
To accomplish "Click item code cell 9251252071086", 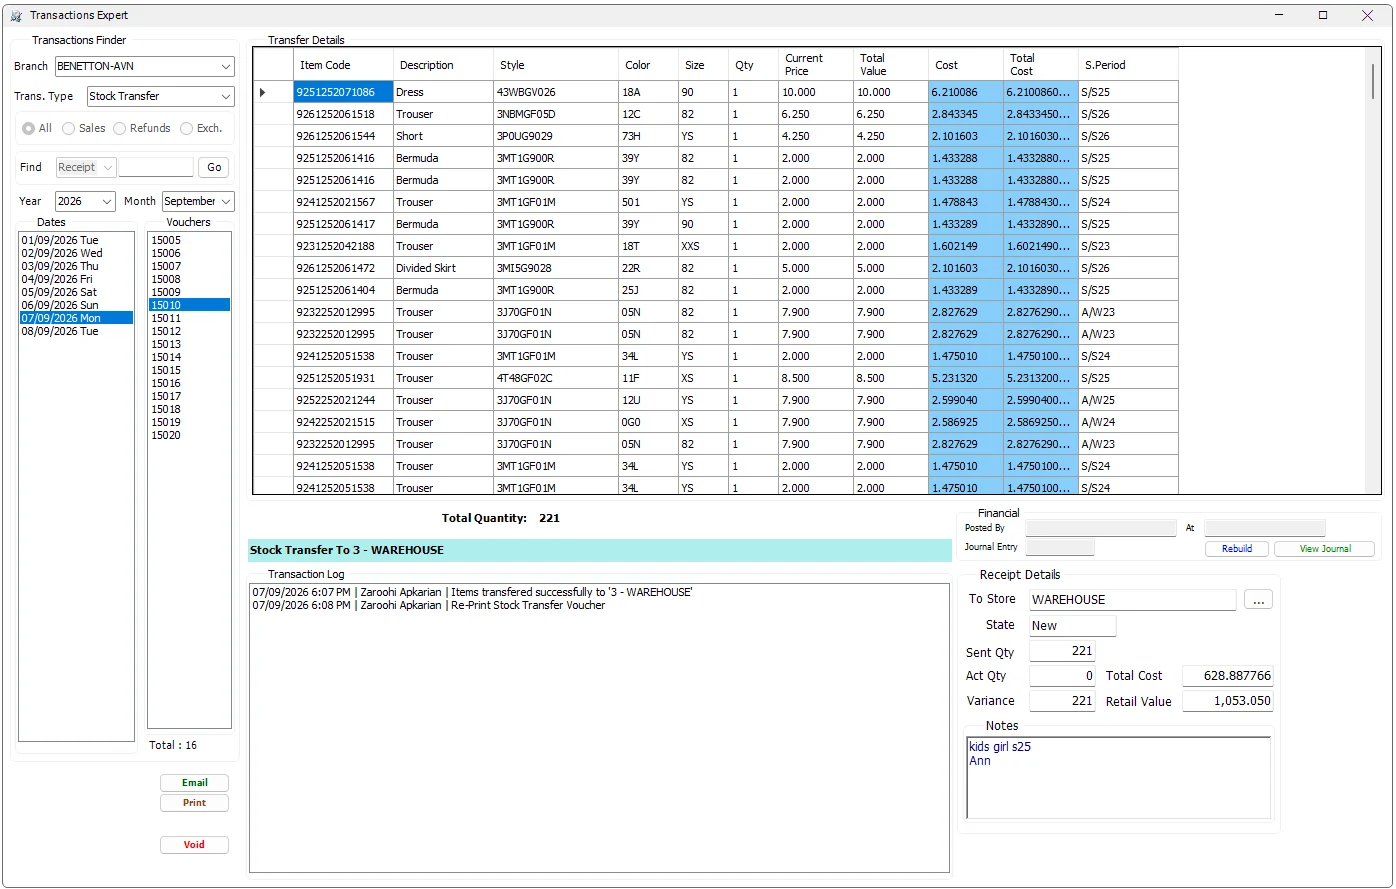I will (343, 92).
